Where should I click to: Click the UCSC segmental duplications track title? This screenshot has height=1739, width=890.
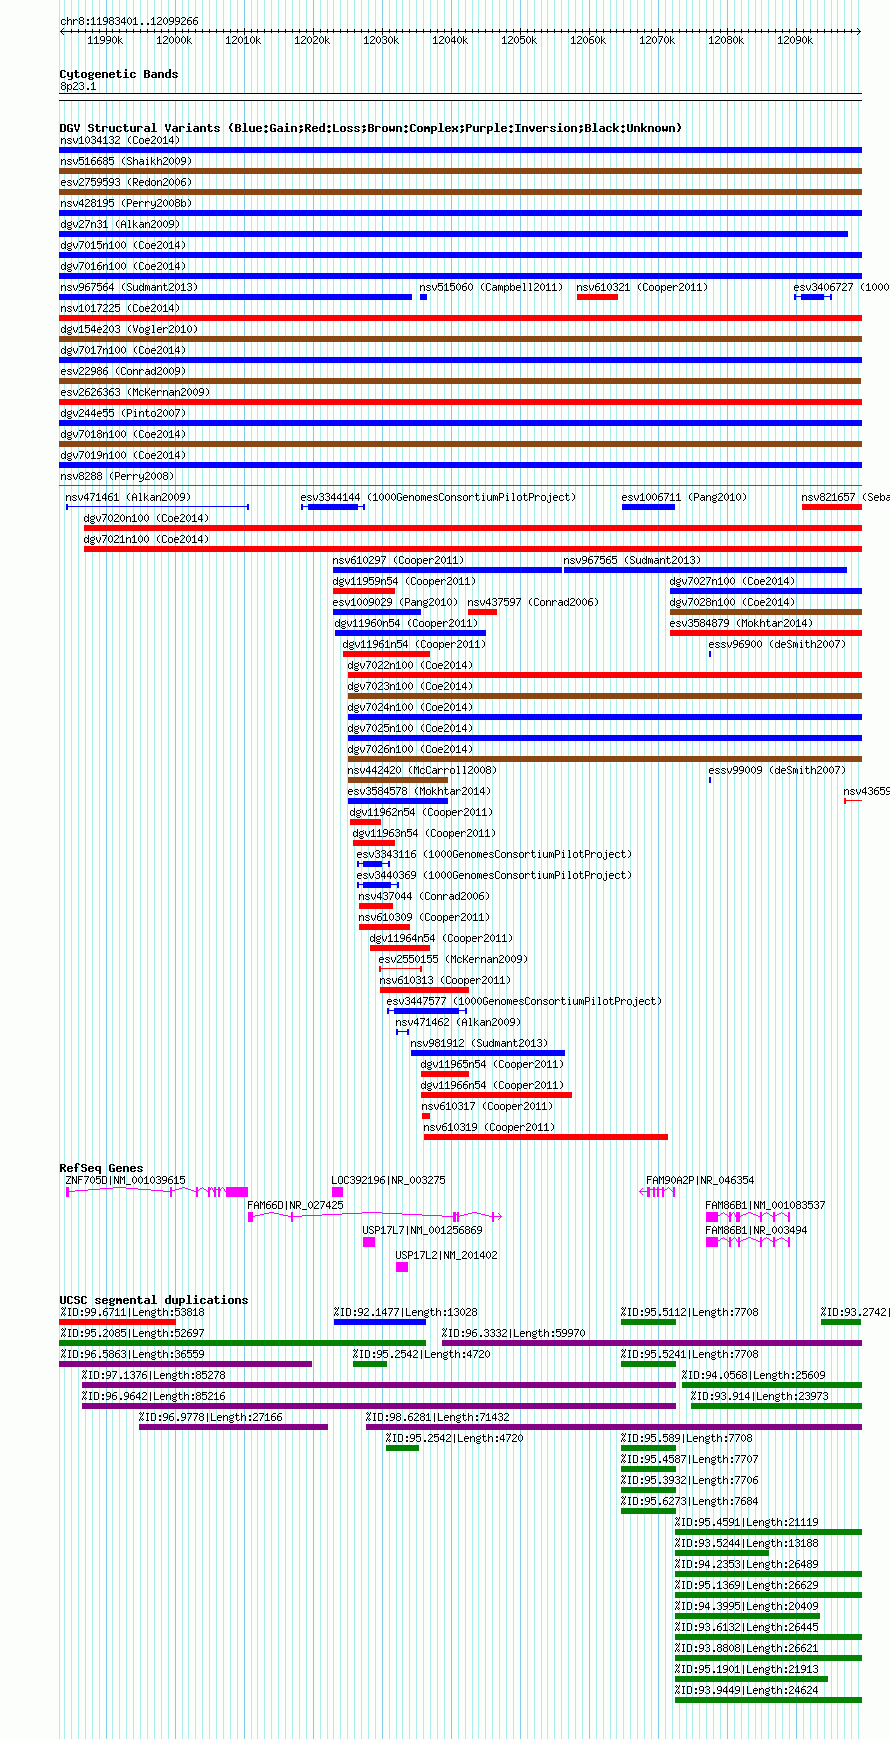[154, 1300]
